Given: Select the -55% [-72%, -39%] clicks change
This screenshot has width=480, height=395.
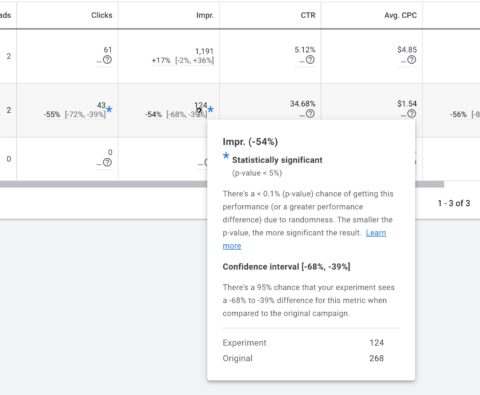Looking at the screenshot, I should (75, 115).
